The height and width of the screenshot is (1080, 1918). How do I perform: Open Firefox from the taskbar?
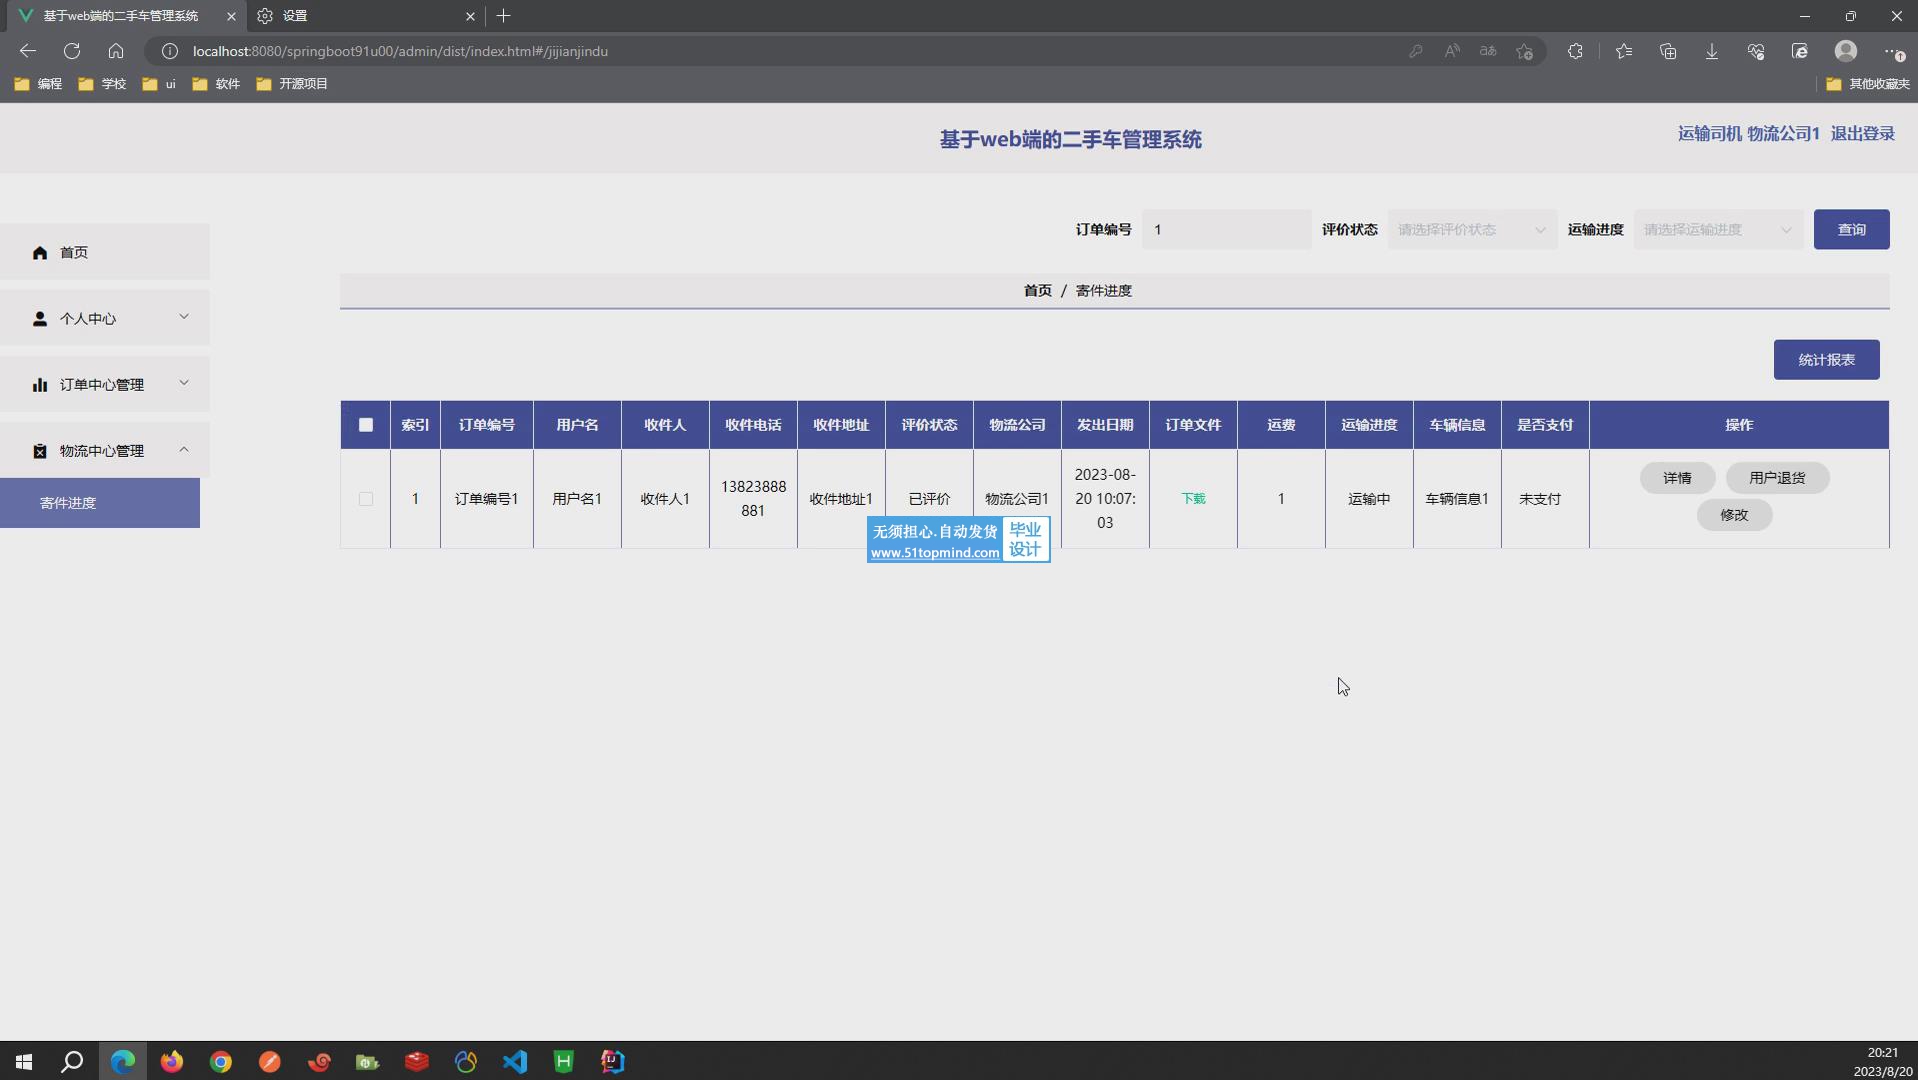point(172,1061)
